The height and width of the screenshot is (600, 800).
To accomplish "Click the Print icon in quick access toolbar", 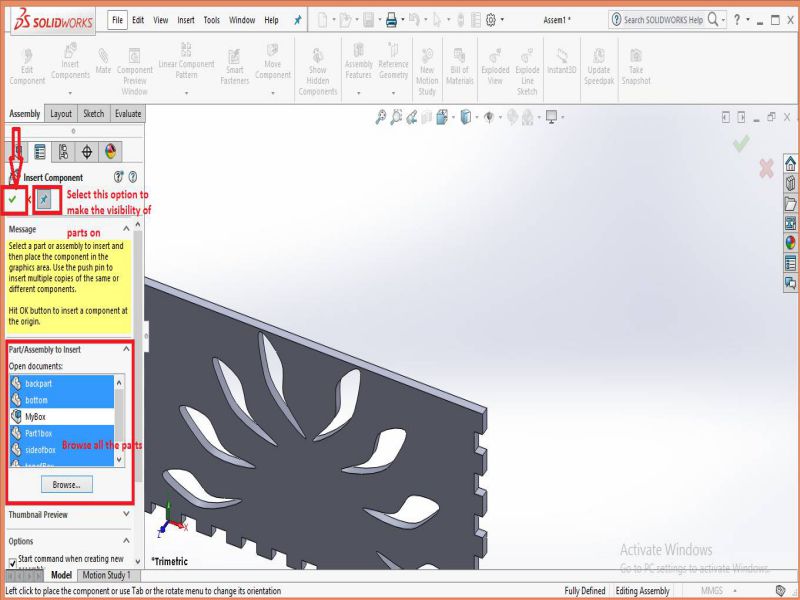I will click(391, 20).
